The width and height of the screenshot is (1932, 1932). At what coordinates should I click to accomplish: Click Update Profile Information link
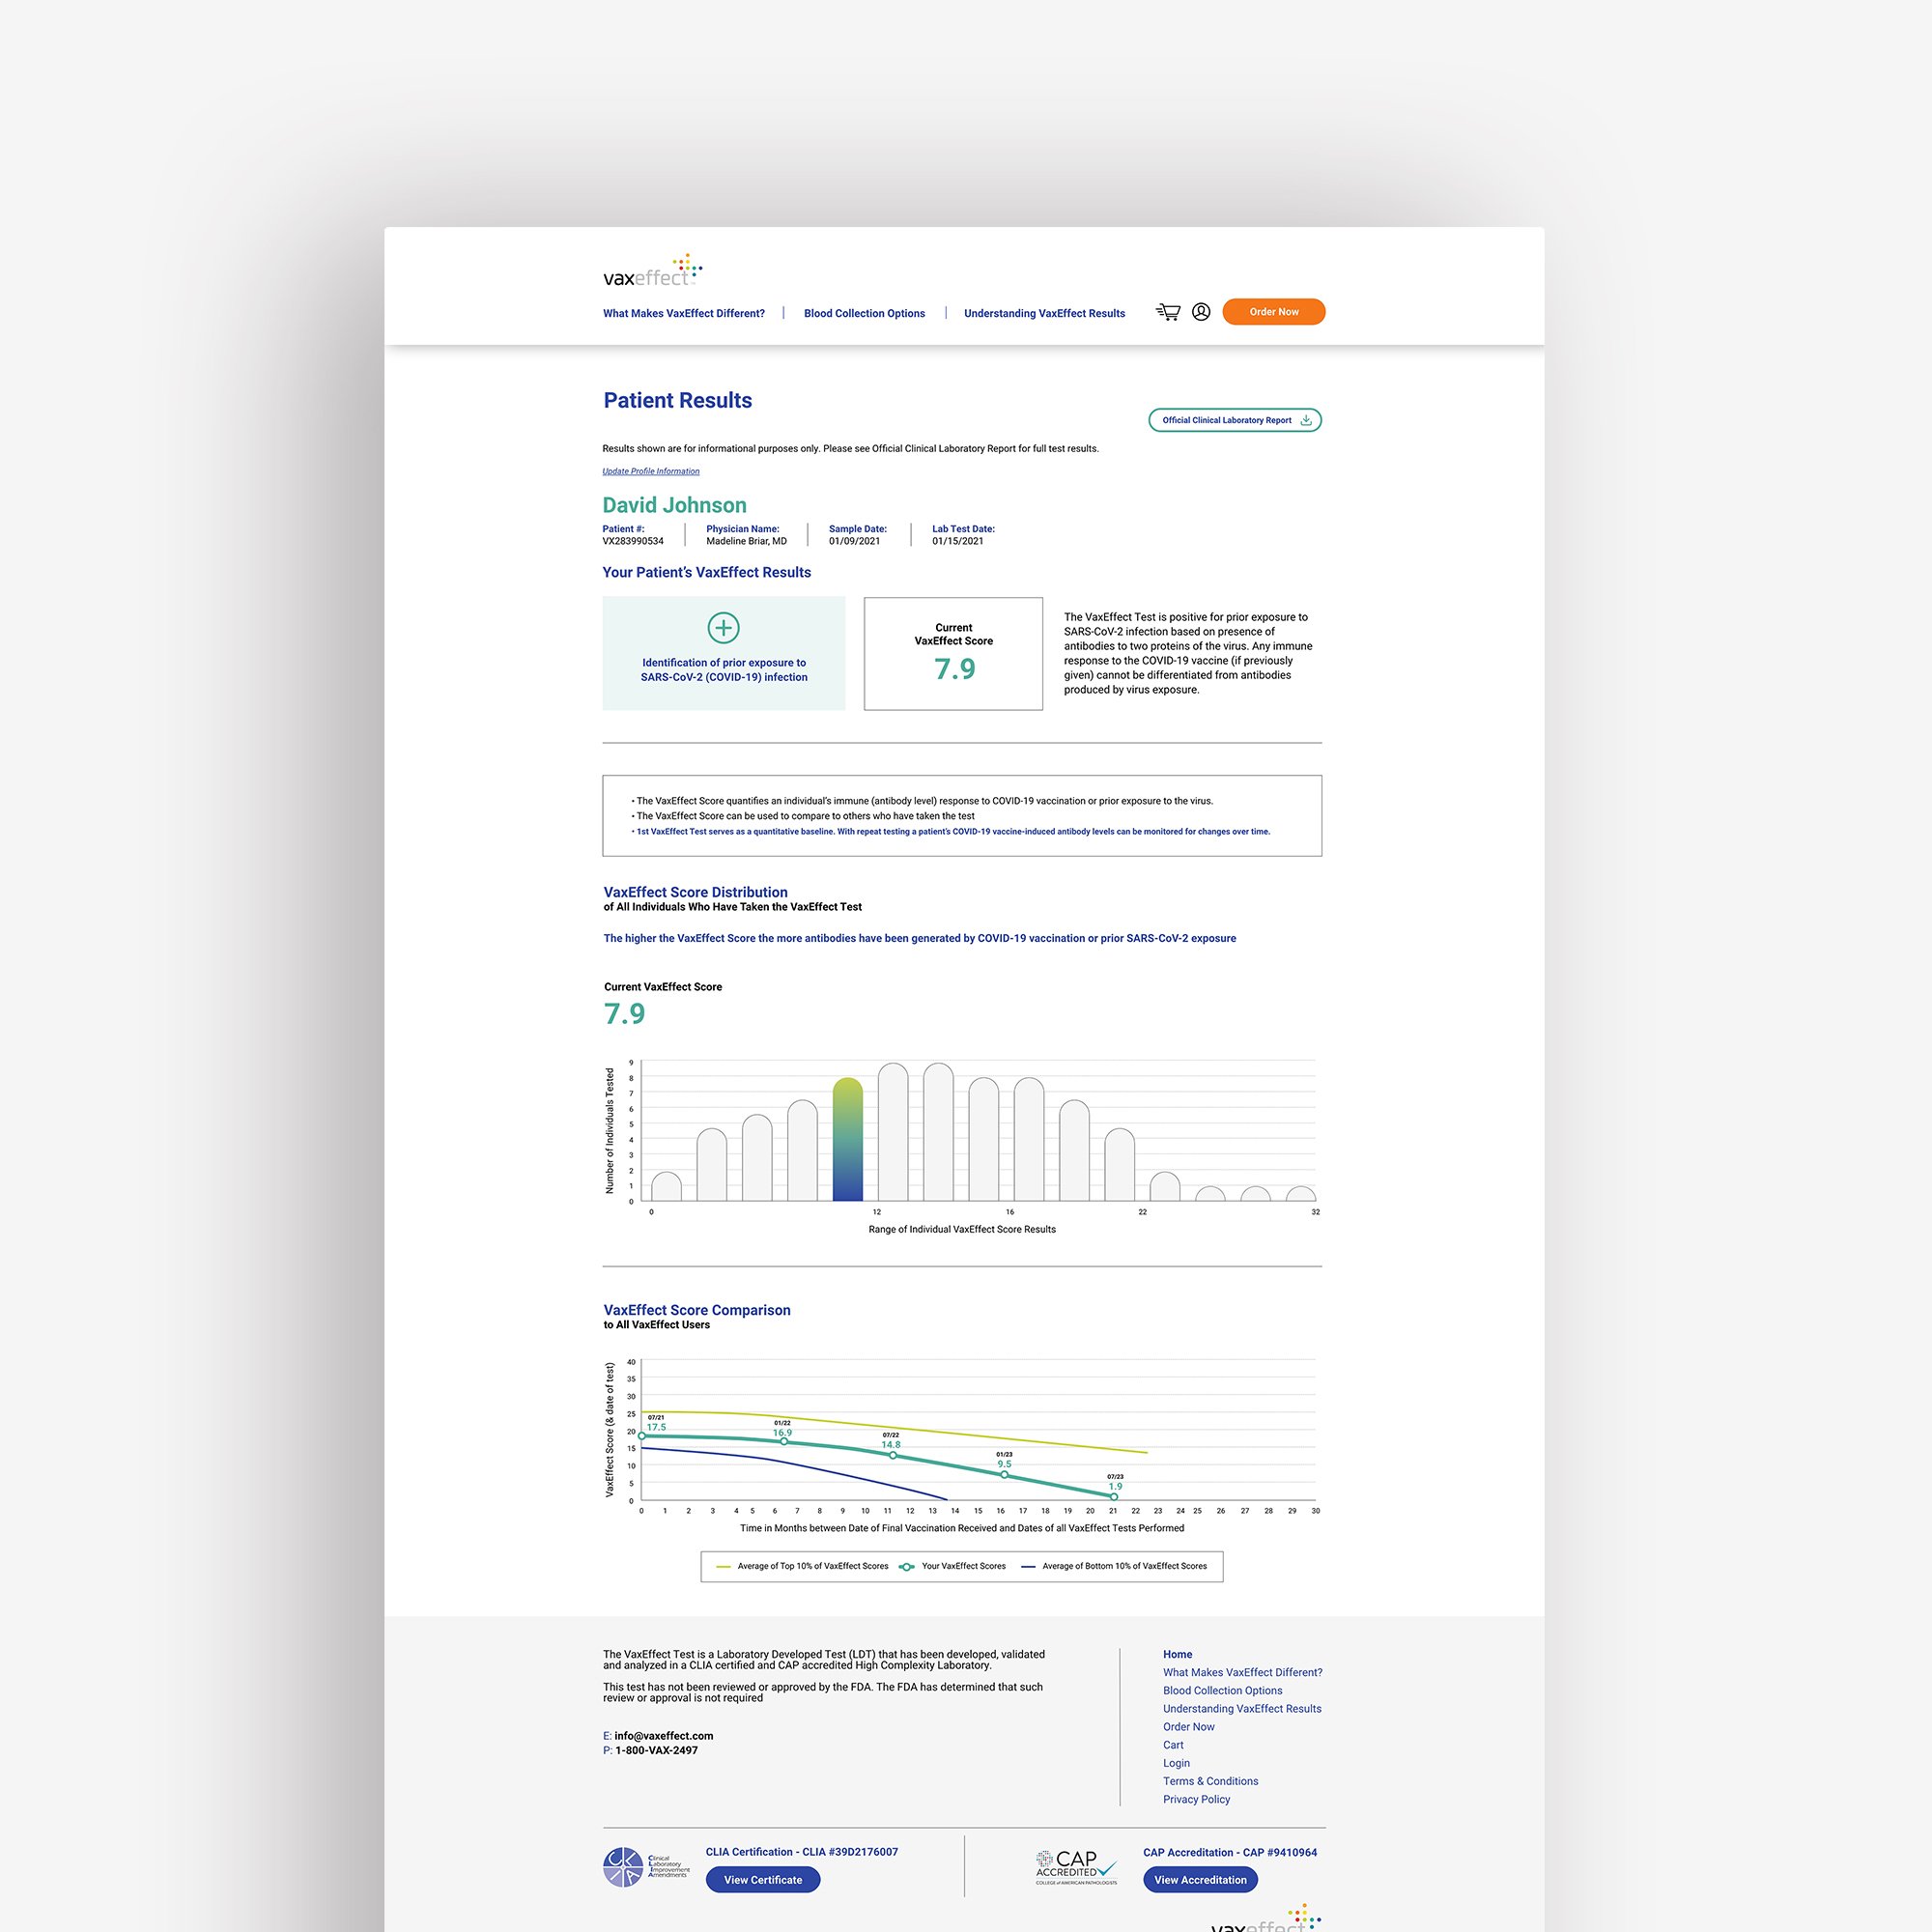point(650,471)
